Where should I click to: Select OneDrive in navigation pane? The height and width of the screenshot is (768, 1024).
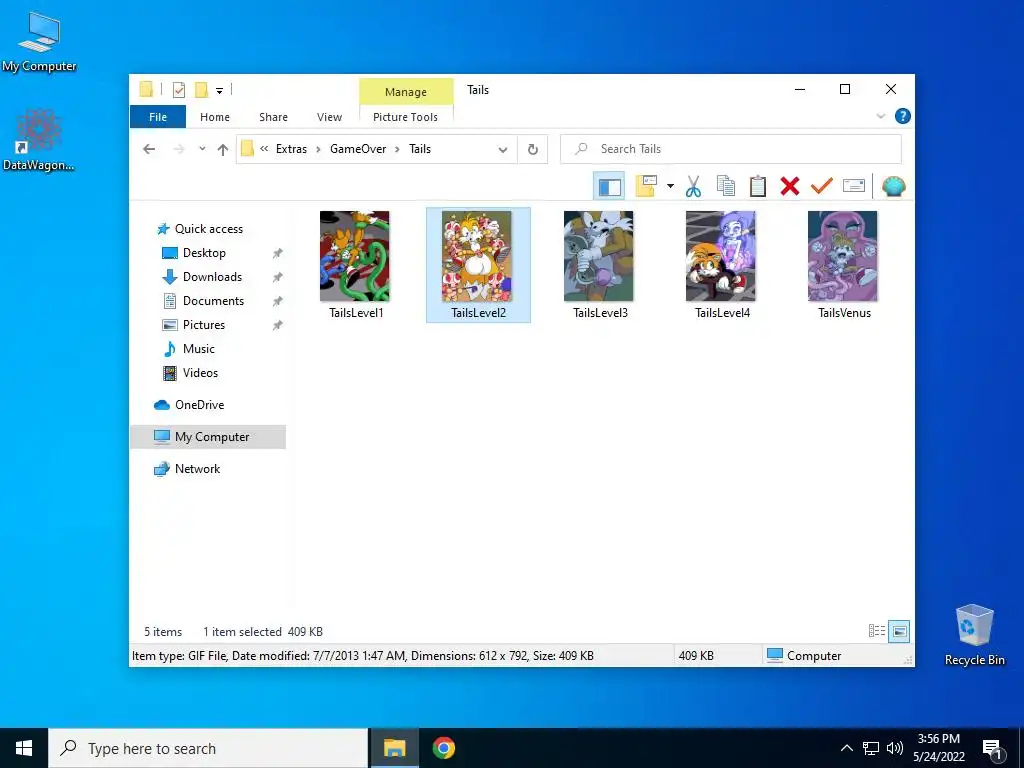coord(199,405)
